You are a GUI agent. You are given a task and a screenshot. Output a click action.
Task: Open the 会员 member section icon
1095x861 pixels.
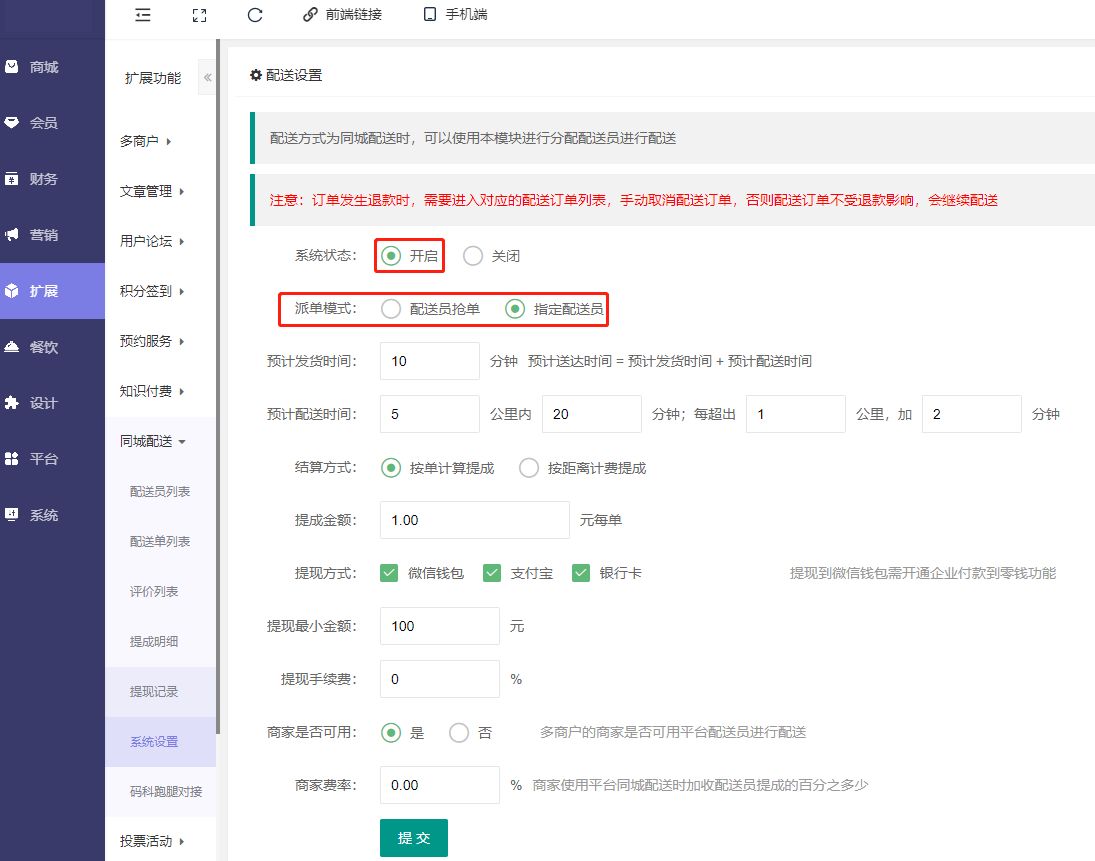pos(12,123)
